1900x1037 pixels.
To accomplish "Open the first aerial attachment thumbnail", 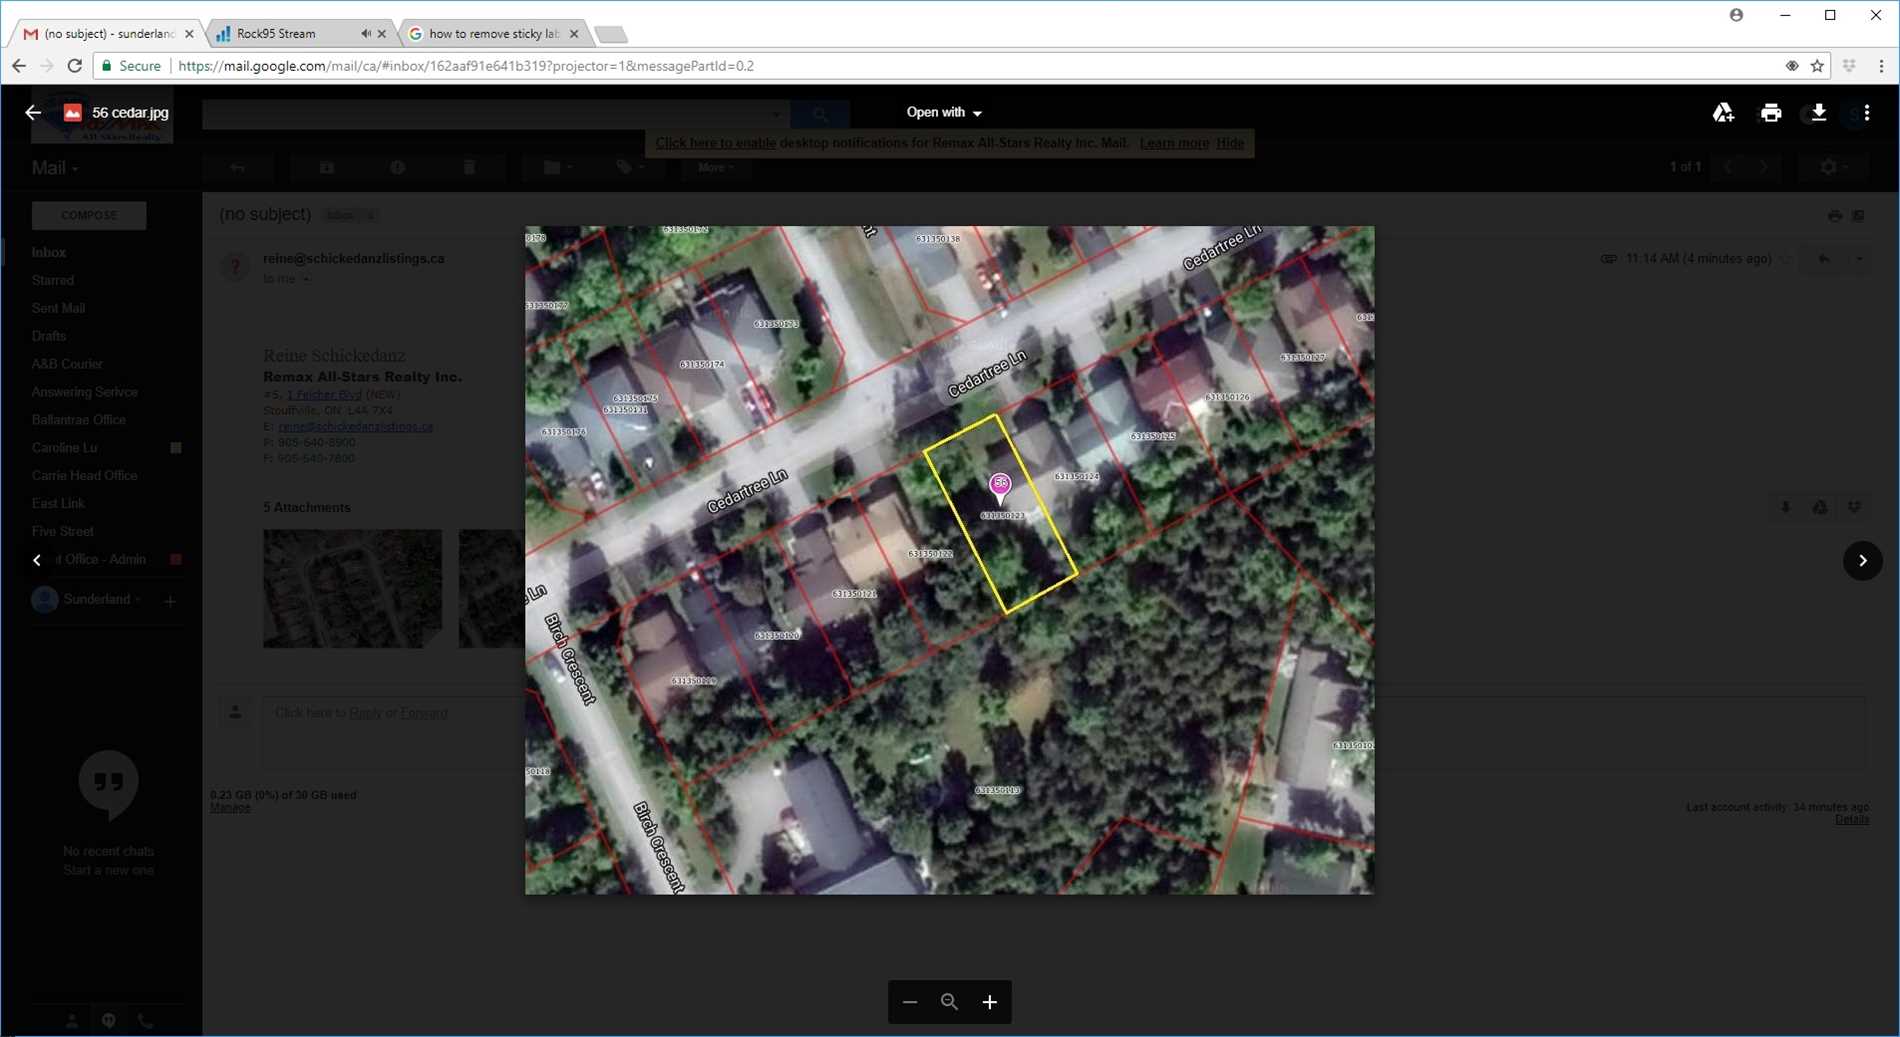I will (352, 588).
